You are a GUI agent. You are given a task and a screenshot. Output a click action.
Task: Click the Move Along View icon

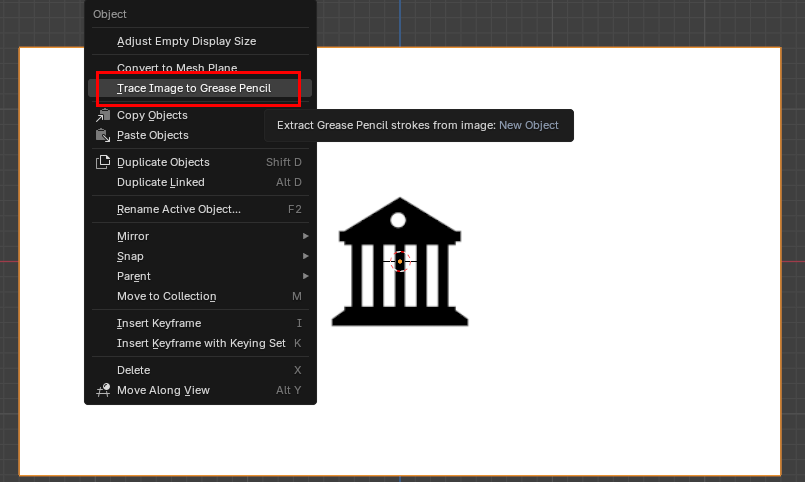(x=102, y=390)
